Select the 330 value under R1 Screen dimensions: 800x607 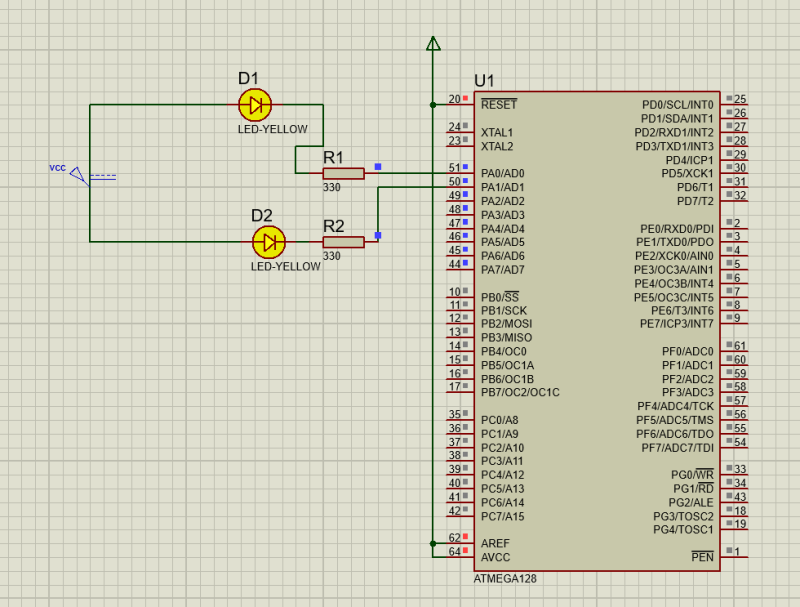[331, 187]
